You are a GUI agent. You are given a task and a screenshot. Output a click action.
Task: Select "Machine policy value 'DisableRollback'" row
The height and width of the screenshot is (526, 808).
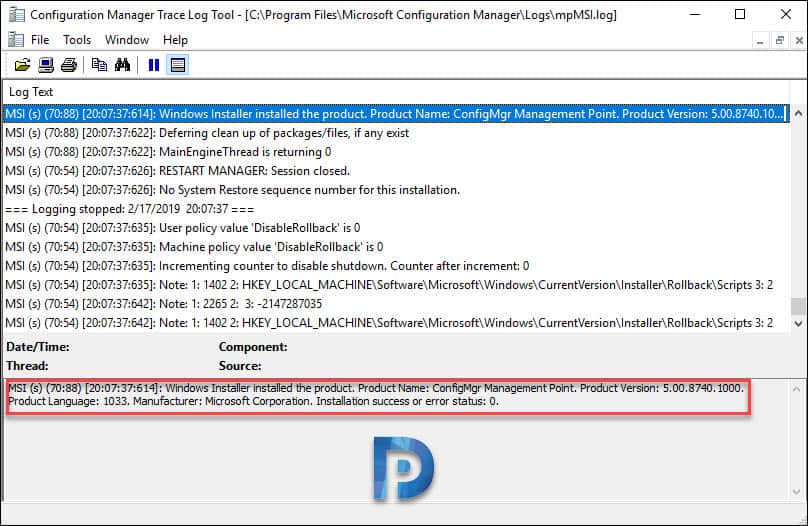pyautogui.click(x=397, y=247)
